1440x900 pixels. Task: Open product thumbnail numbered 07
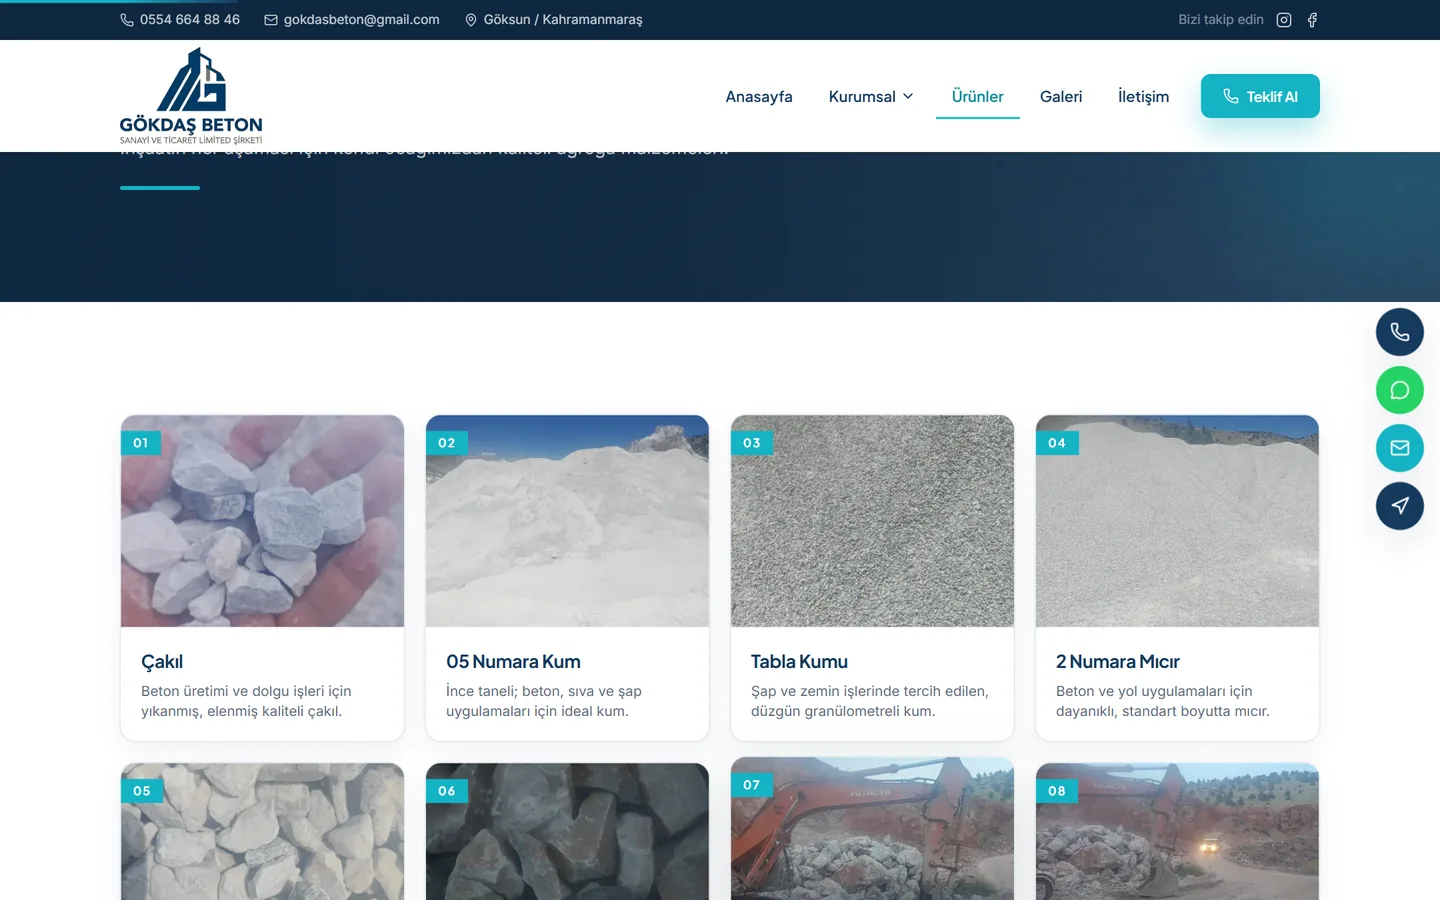tap(872, 829)
